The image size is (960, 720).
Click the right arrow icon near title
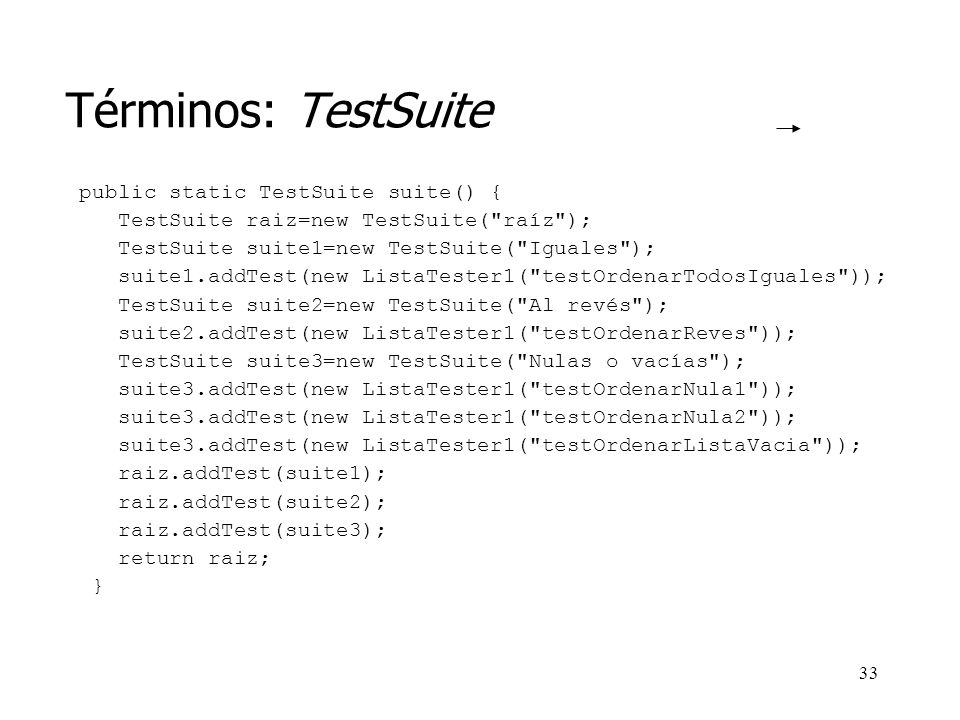(x=788, y=129)
